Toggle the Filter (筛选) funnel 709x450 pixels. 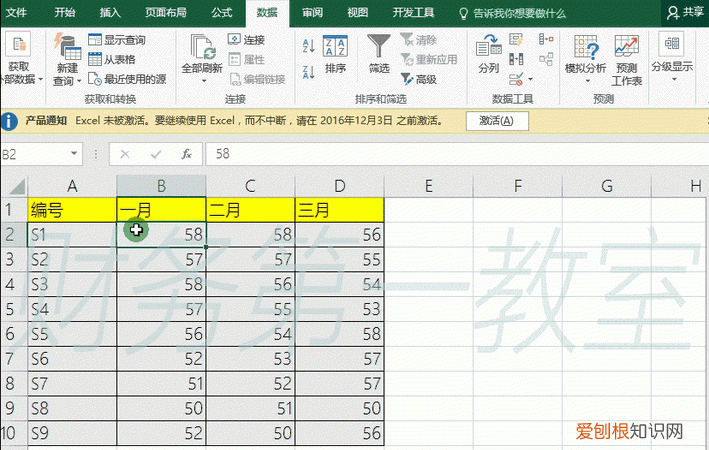click(378, 54)
